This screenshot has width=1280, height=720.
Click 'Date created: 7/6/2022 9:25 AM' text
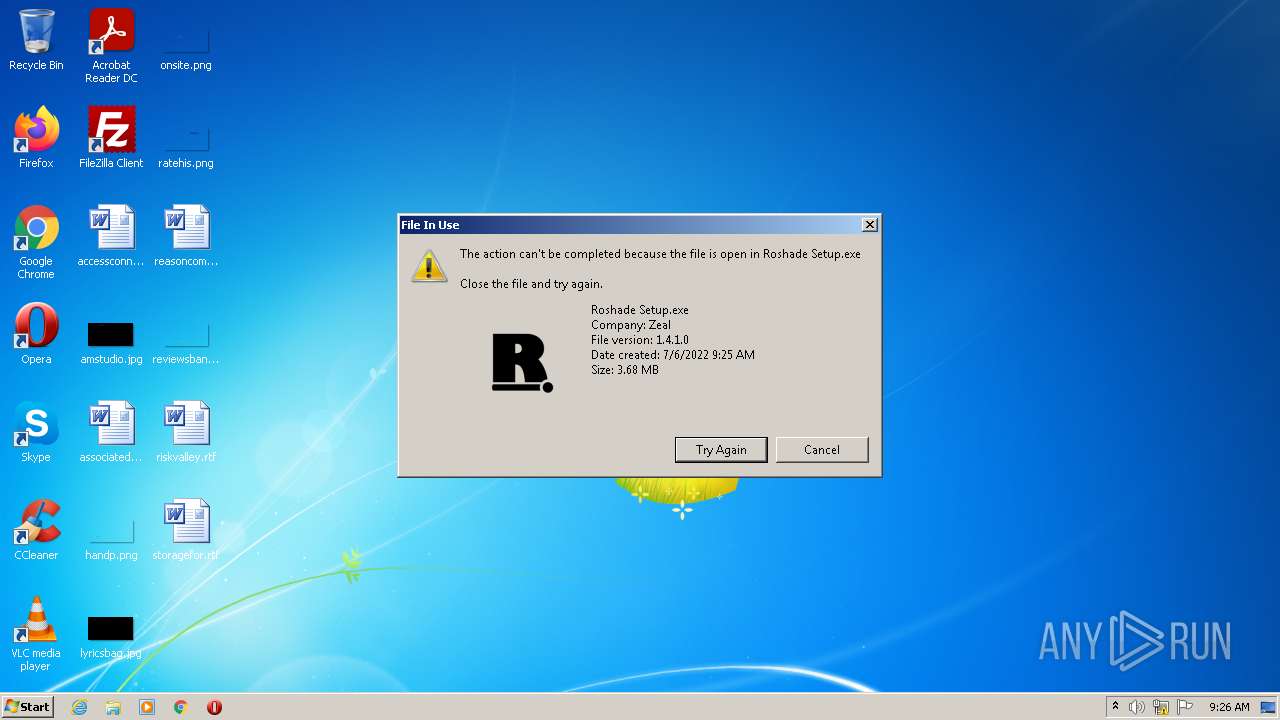point(673,355)
